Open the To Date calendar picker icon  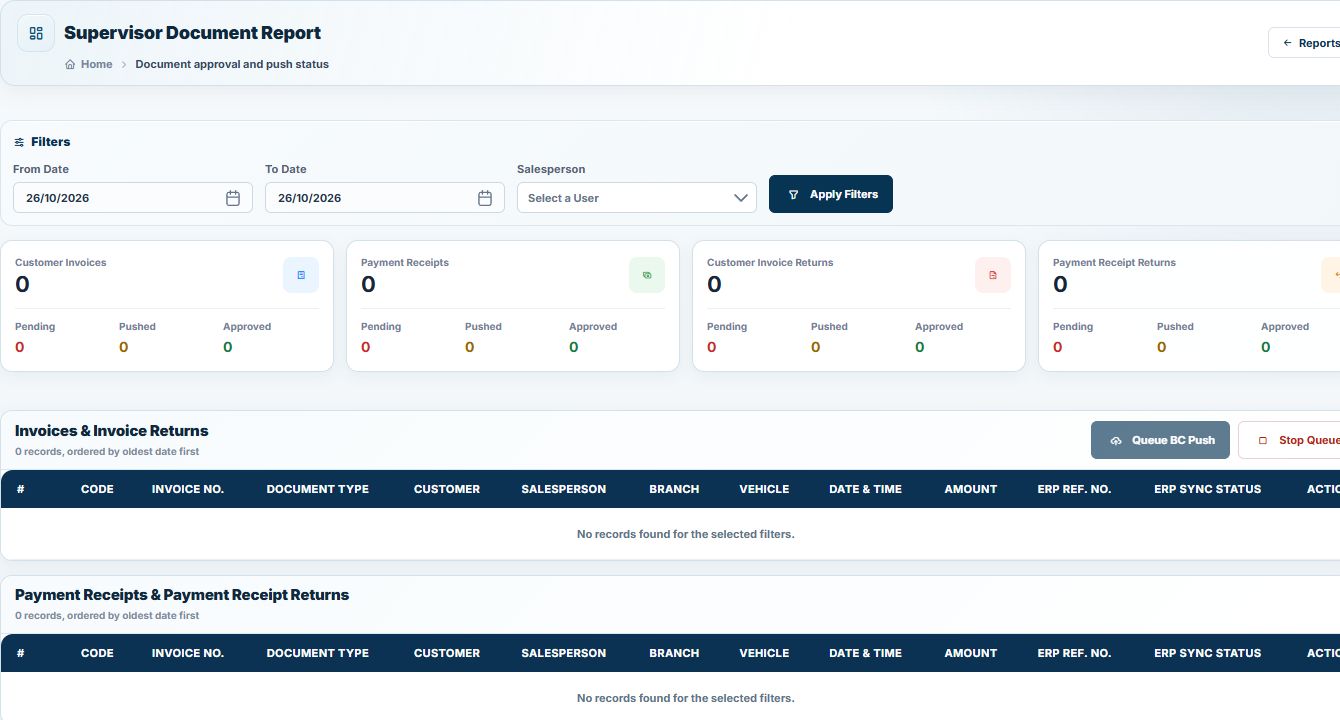click(x=485, y=198)
